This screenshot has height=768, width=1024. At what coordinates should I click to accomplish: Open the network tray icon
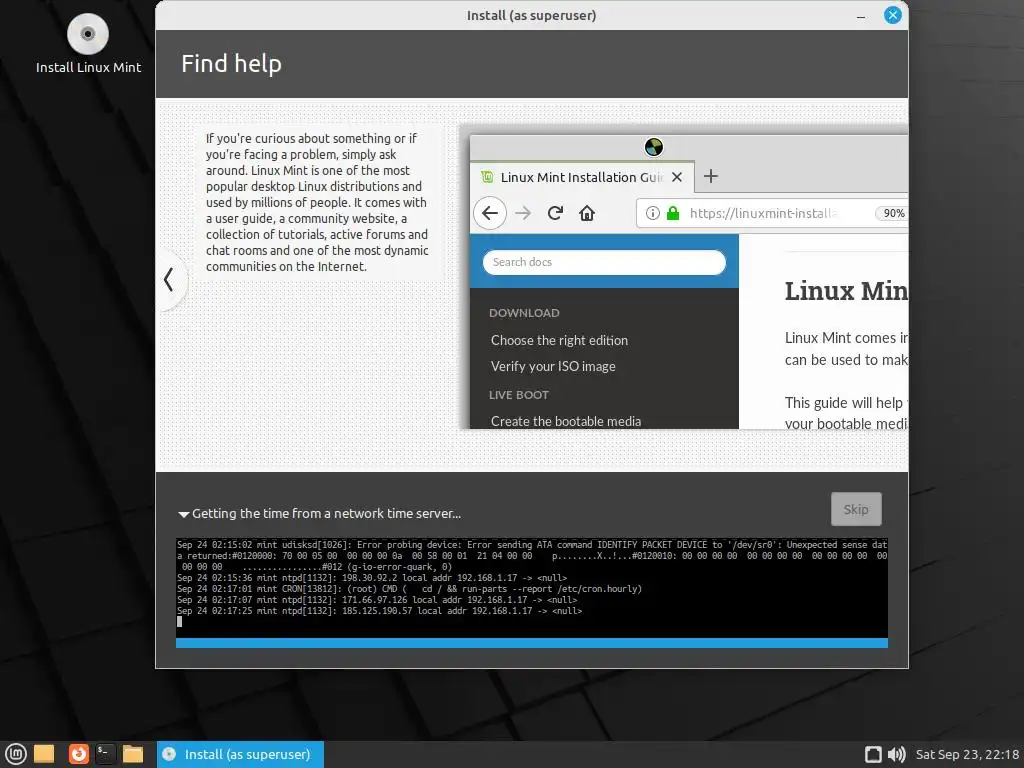[873, 754]
